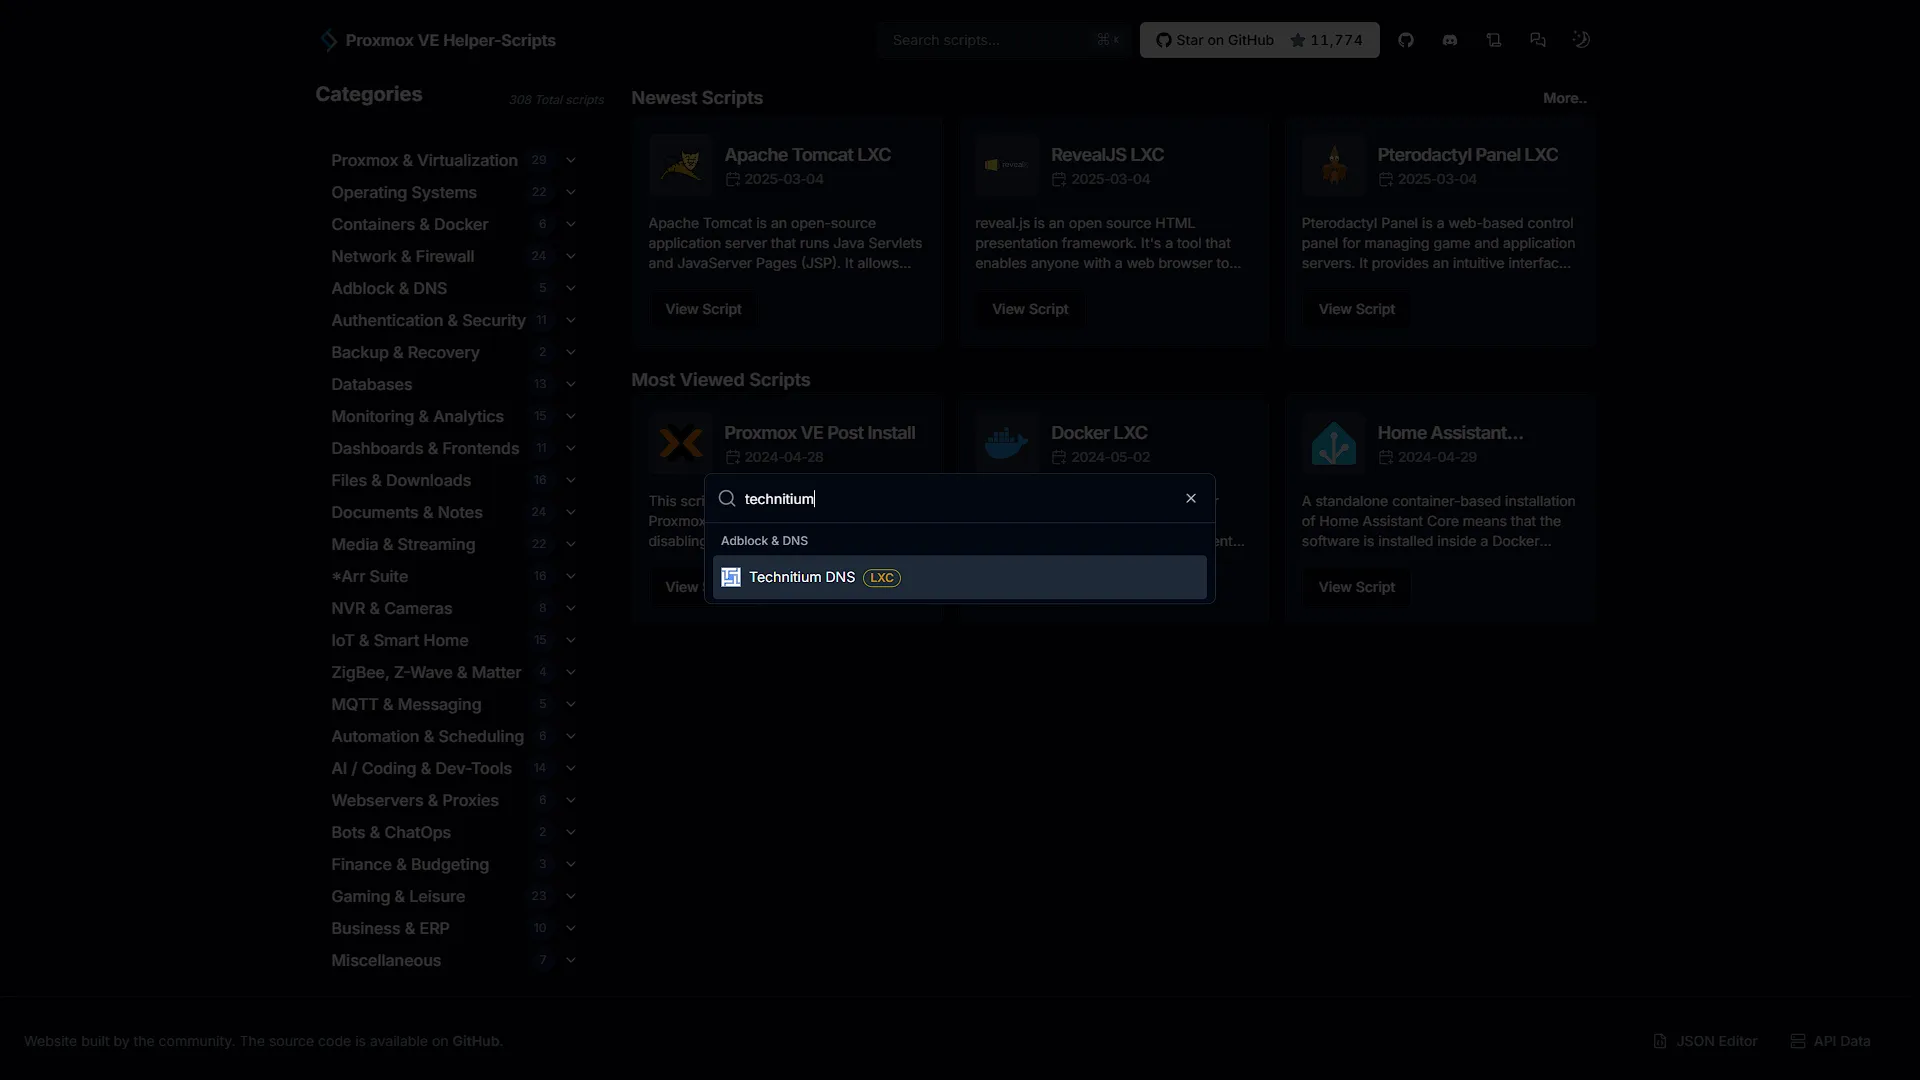
Task: Open the *Arr Suite category
Action: click(453, 576)
